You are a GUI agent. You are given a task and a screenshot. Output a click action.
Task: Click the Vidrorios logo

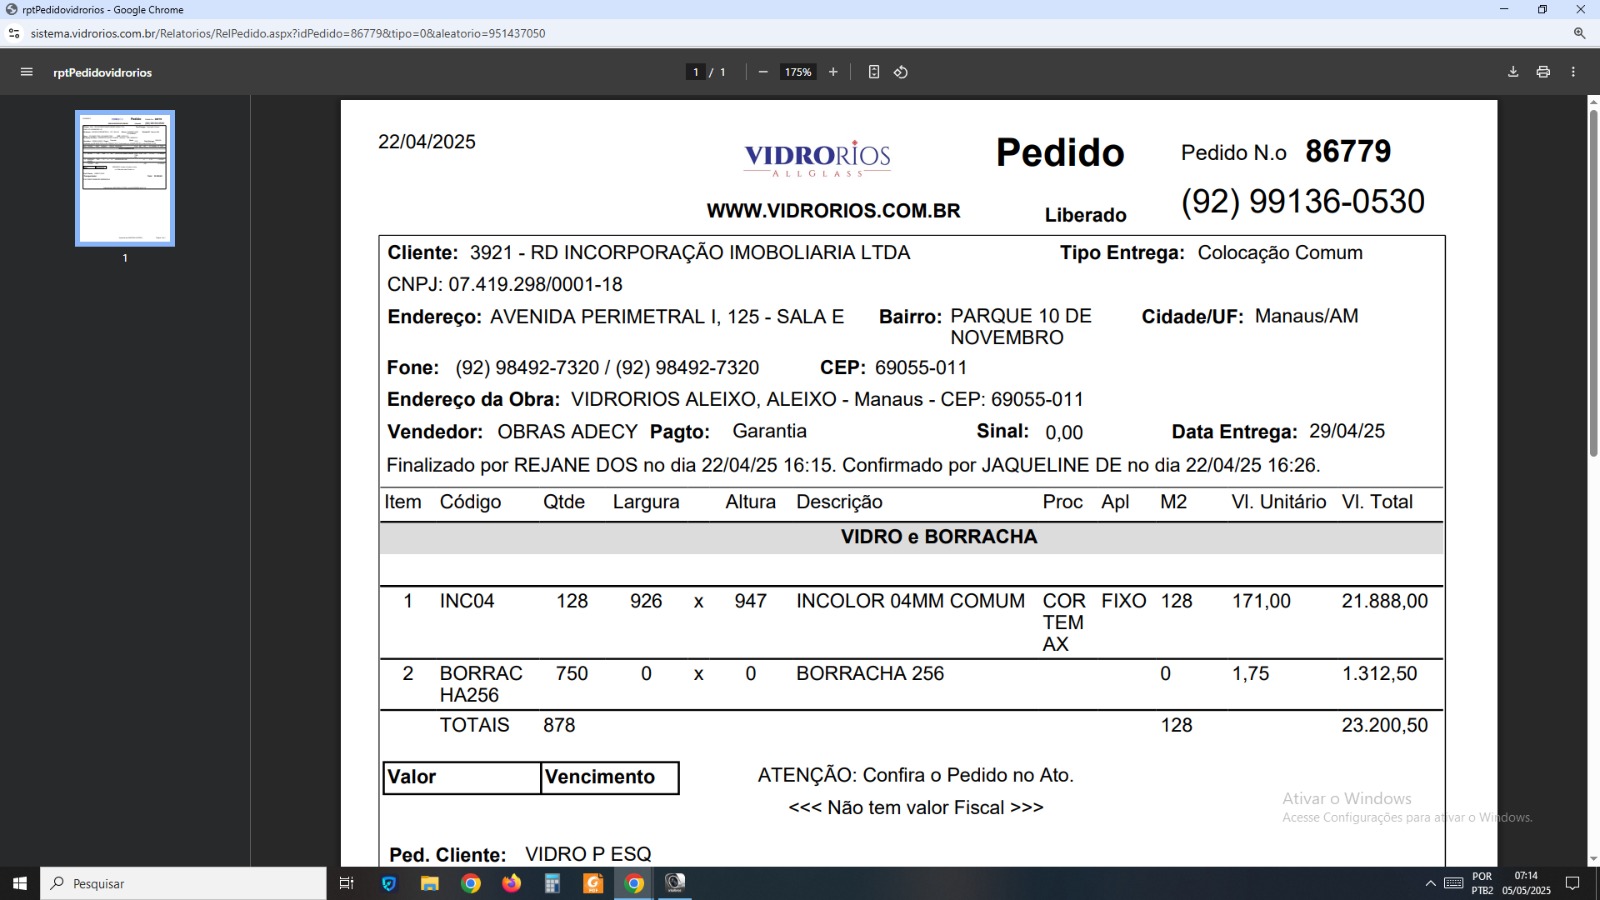point(817,158)
